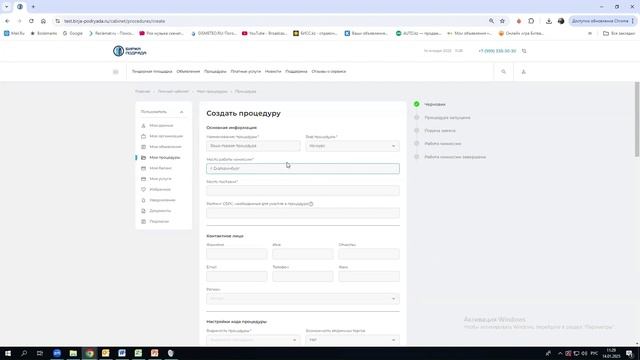Go to Подписки in the sidebar
Screen dimensions: 640x360
[159, 221]
